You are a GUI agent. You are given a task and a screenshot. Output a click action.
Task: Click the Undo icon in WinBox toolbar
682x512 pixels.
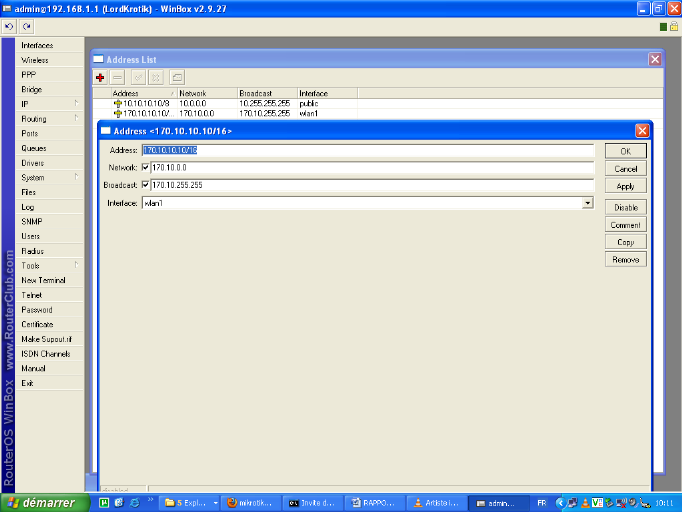click(9, 27)
